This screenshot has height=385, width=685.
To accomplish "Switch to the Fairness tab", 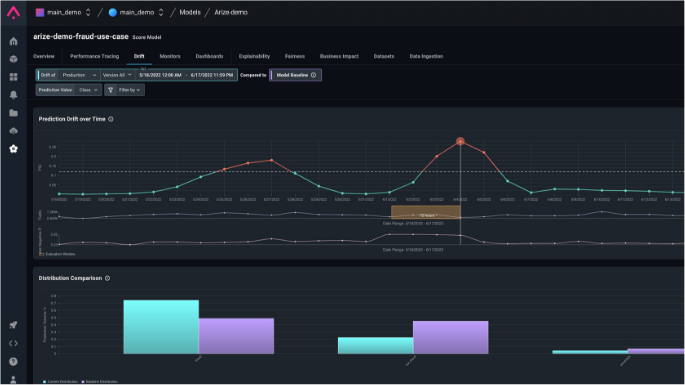I will 295,56.
